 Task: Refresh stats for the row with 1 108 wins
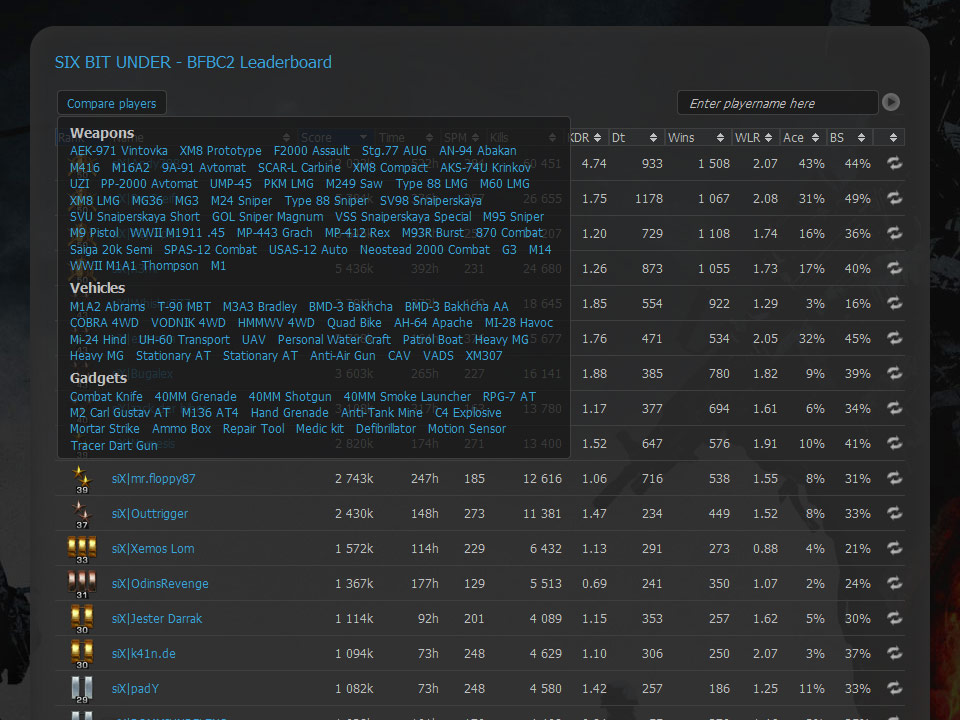894,233
